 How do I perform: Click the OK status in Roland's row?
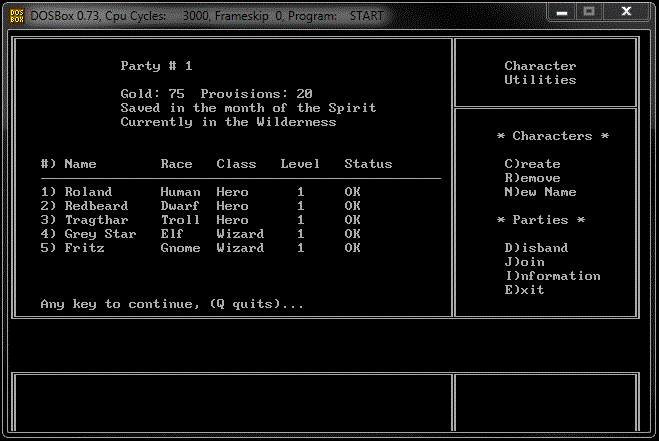pyautogui.click(x=352, y=192)
